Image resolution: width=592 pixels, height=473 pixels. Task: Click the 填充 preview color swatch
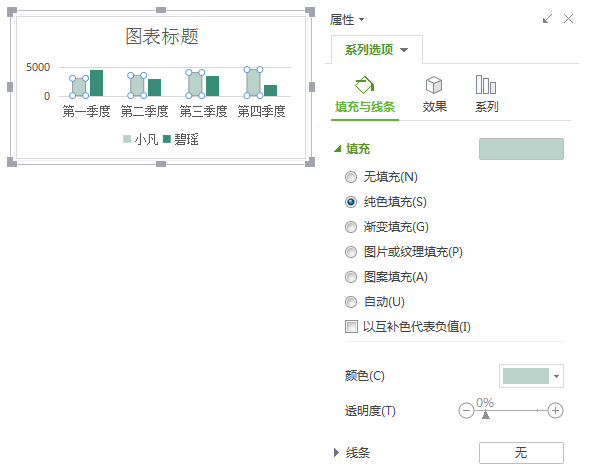[x=521, y=149]
